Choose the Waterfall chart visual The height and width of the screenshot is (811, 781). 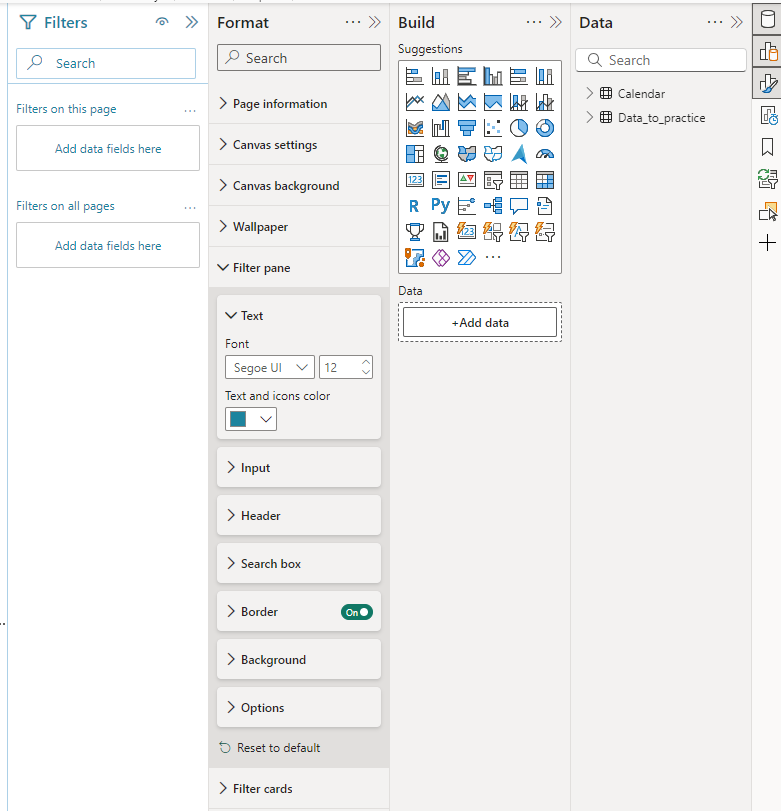pyautogui.click(x=441, y=128)
